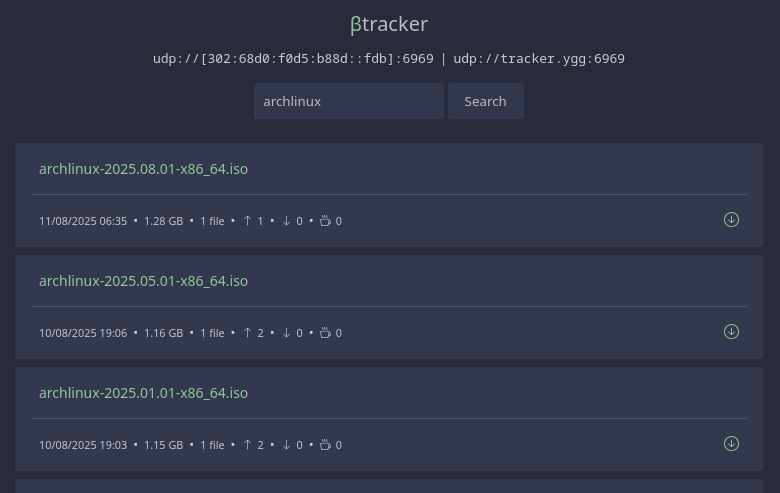Go to βtracker home title link
780x493 pixels.
point(389,24)
